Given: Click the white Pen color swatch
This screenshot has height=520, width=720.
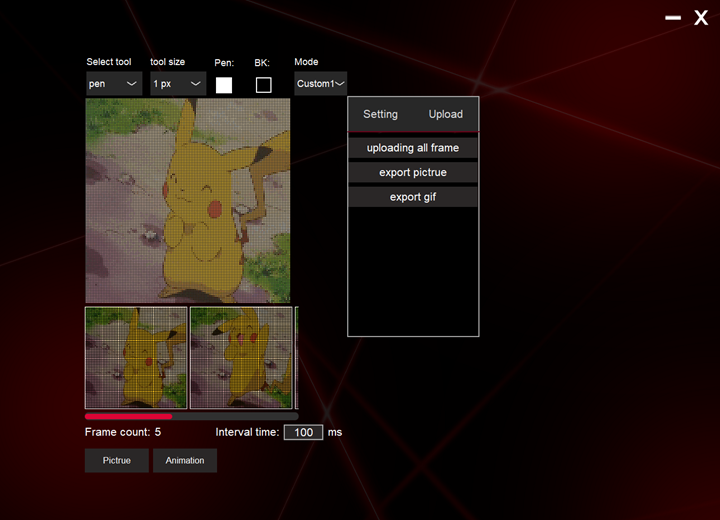Looking at the screenshot, I should click(224, 85).
